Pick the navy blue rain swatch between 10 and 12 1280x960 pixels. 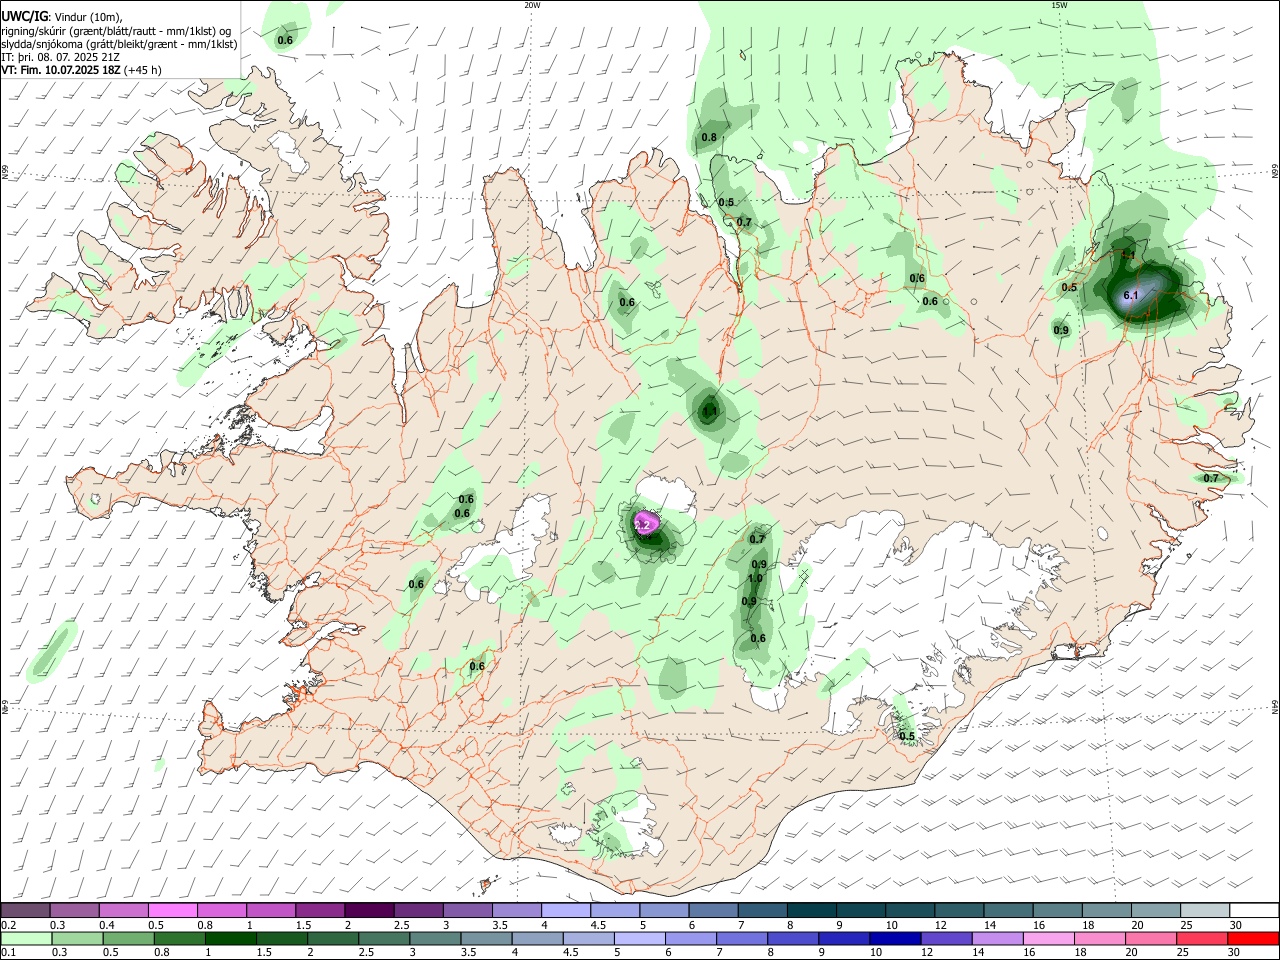[x=894, y=939]
